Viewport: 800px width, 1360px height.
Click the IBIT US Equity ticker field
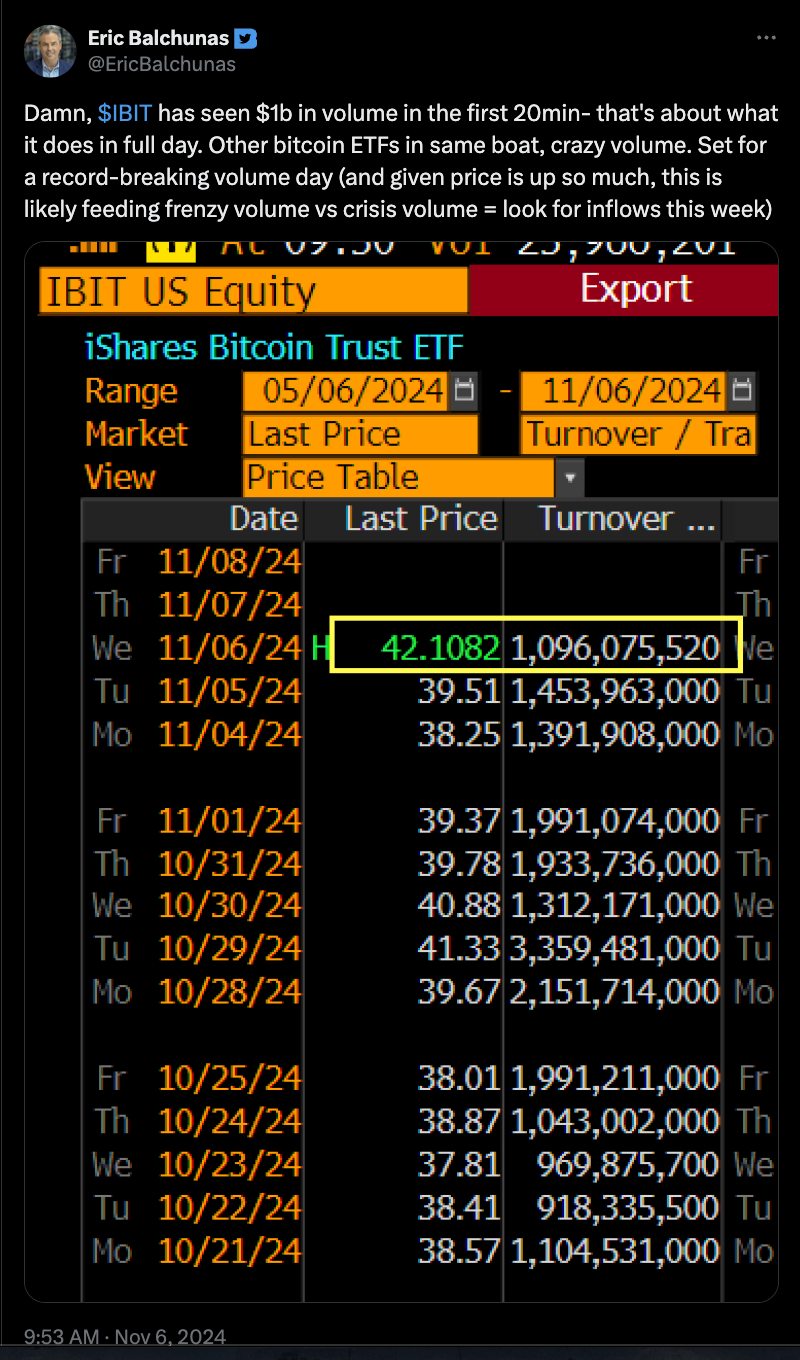tap(253, 292)
